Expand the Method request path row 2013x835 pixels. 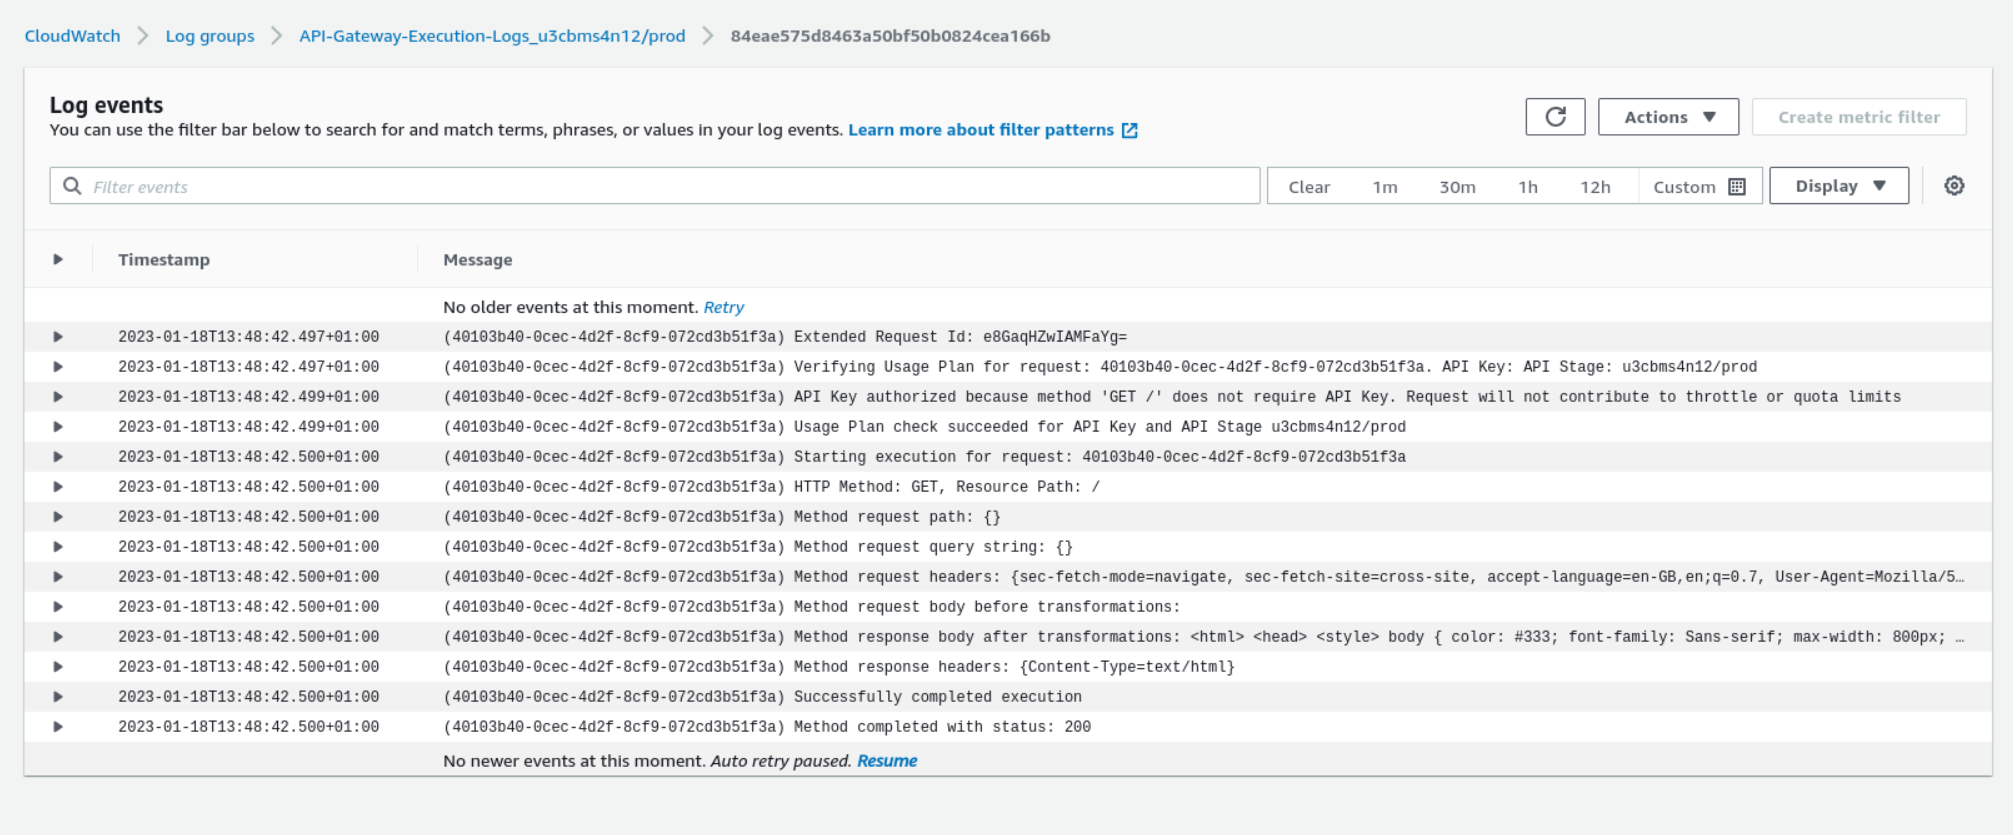[58, 517]
